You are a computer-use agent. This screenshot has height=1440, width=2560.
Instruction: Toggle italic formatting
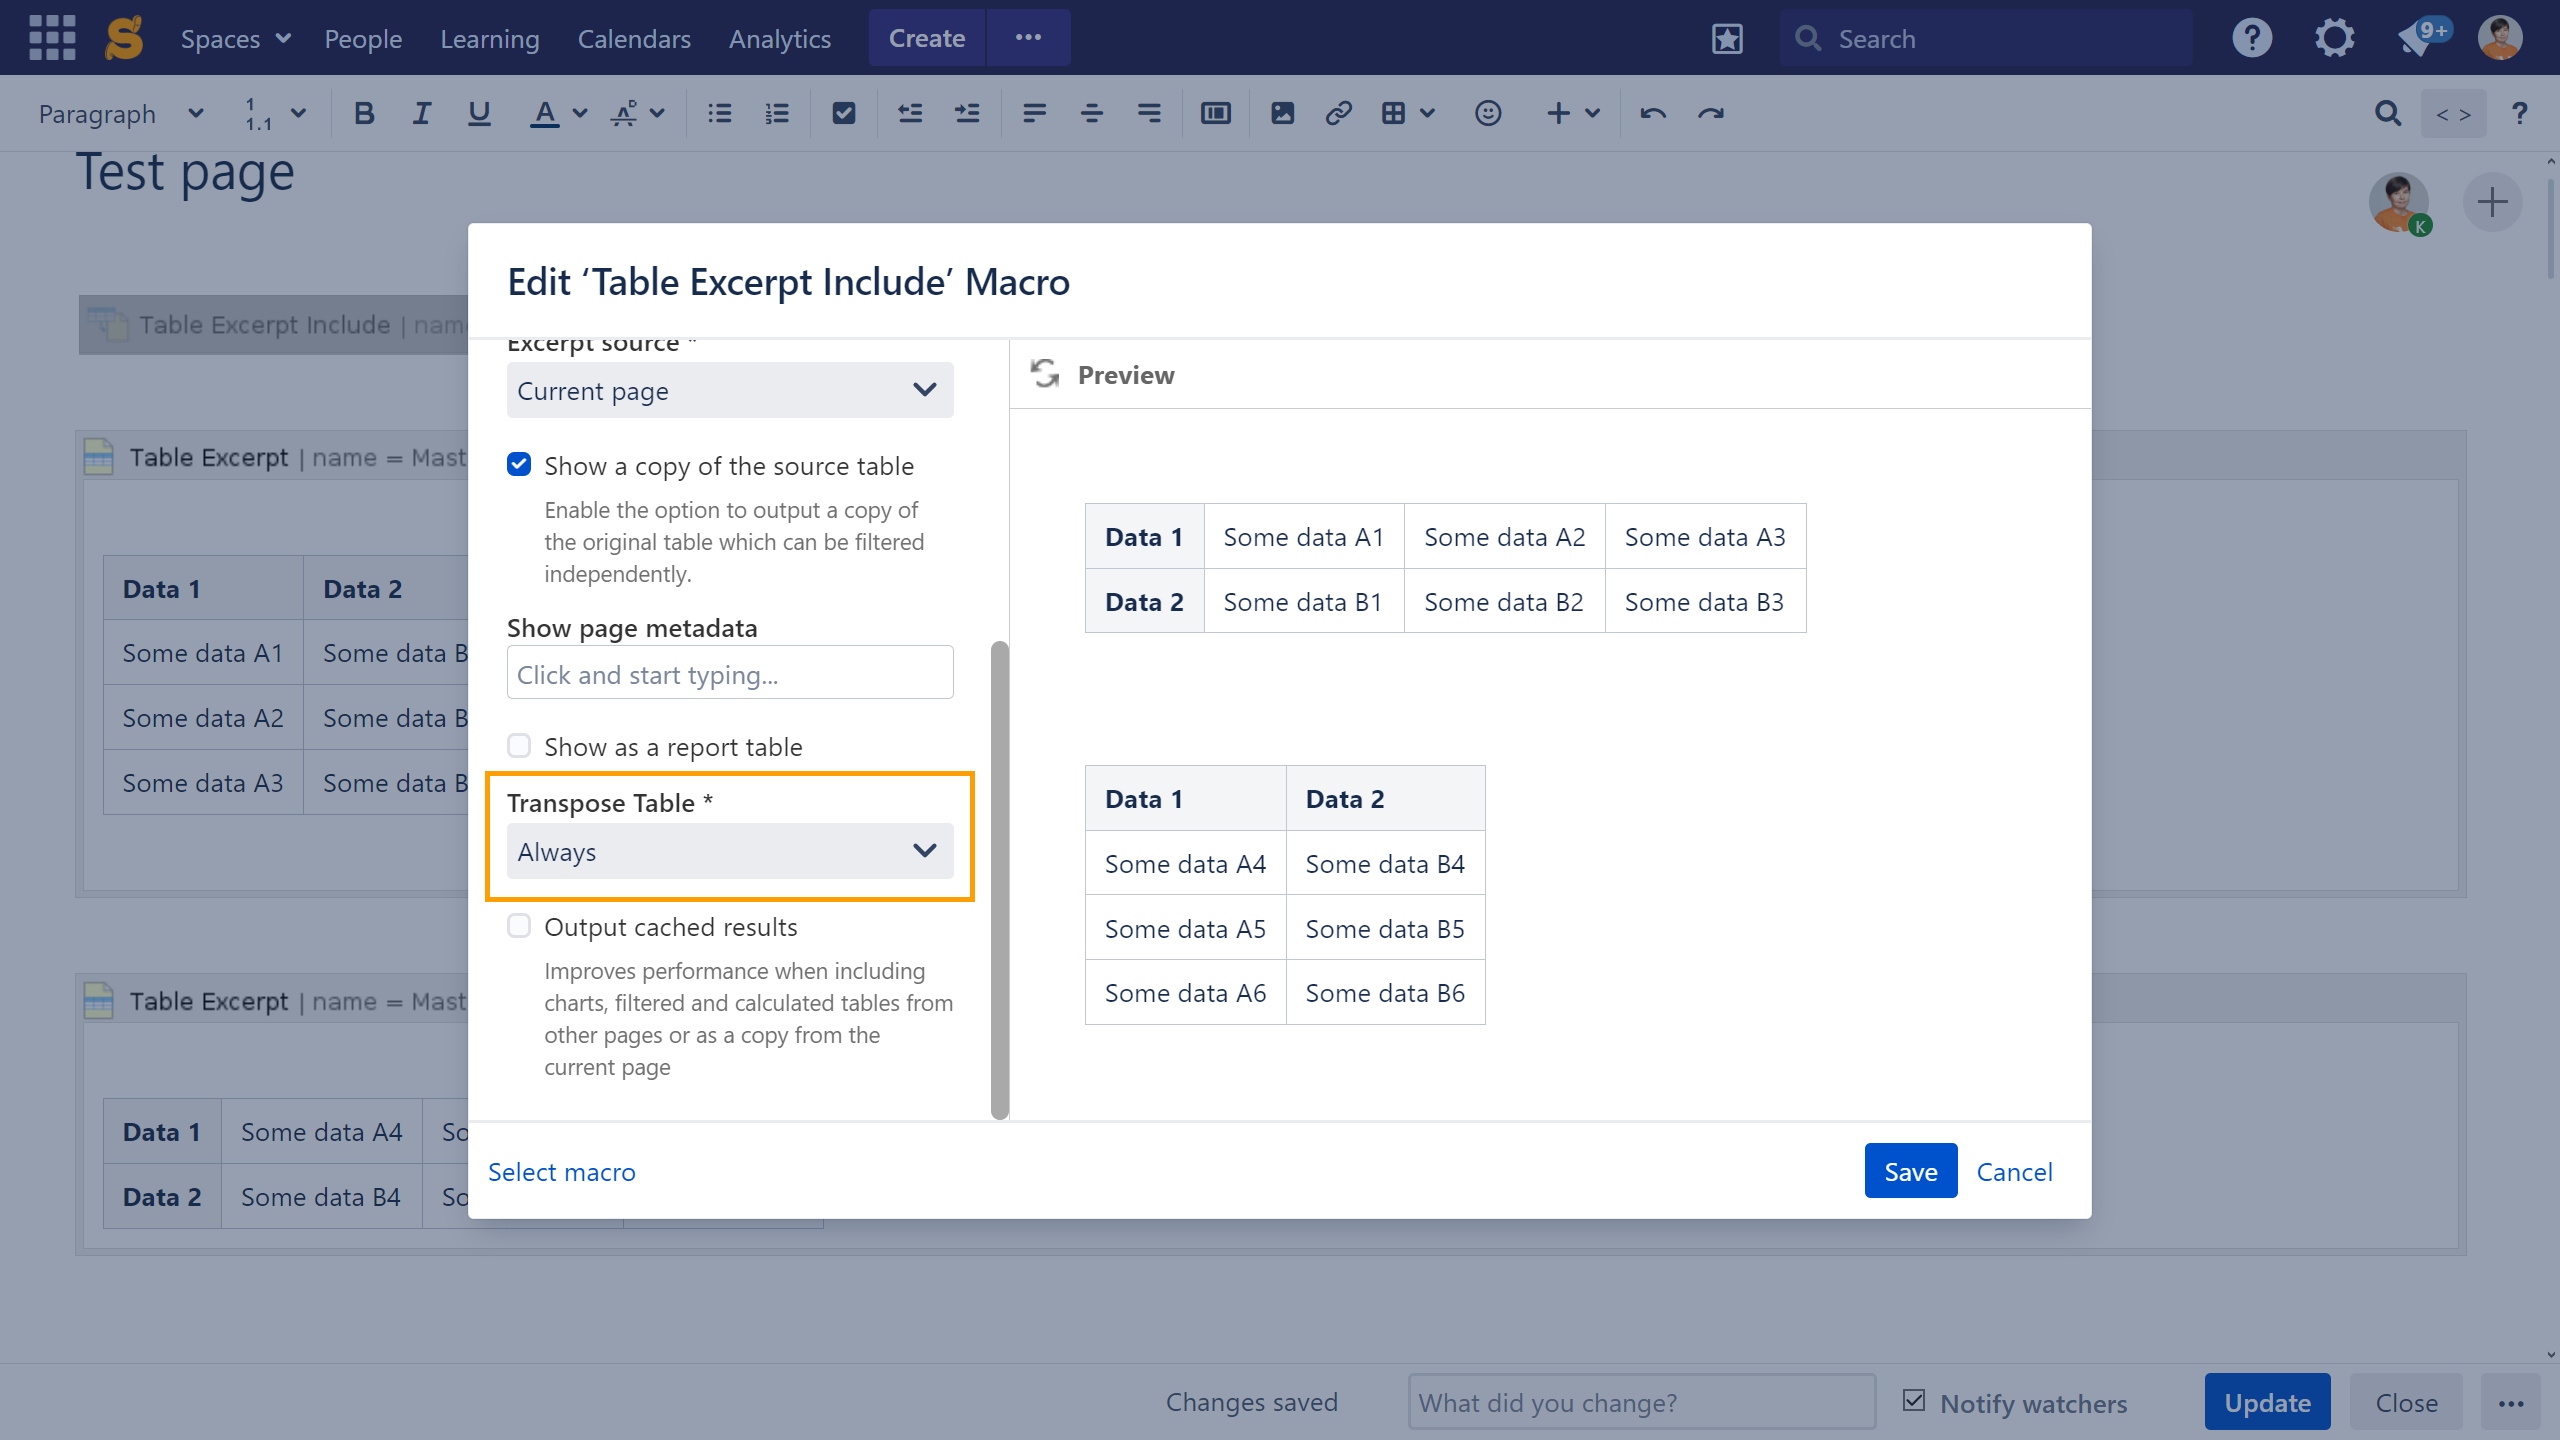(421, 113)
